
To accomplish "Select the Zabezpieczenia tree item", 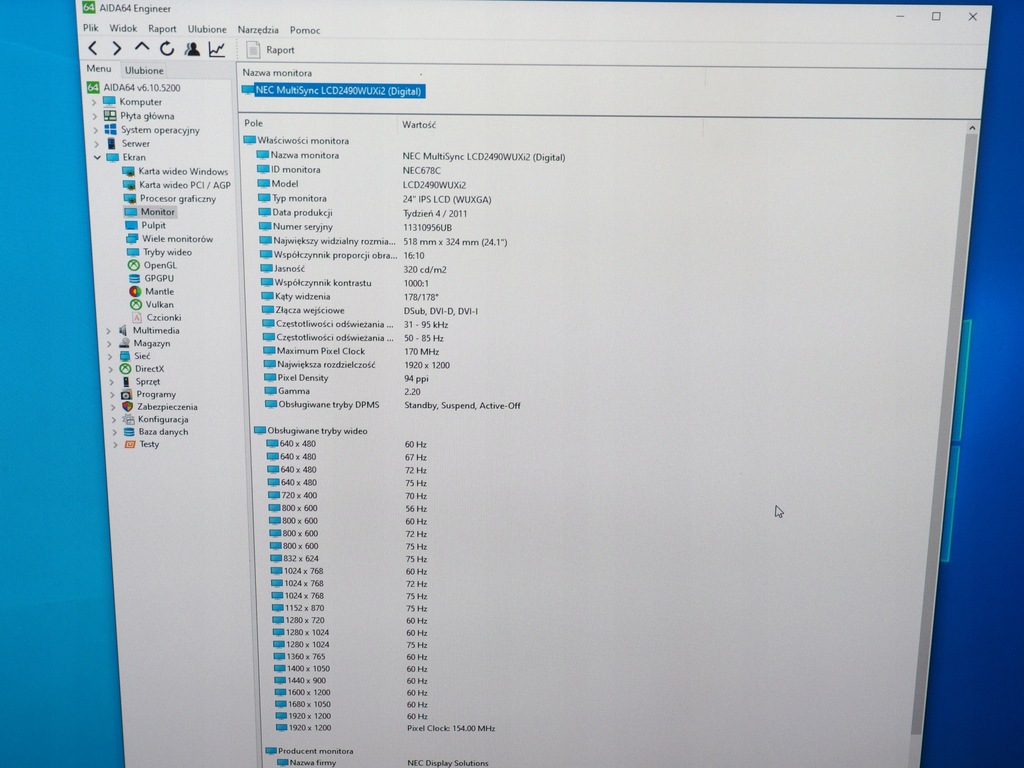I will point(159,407).
